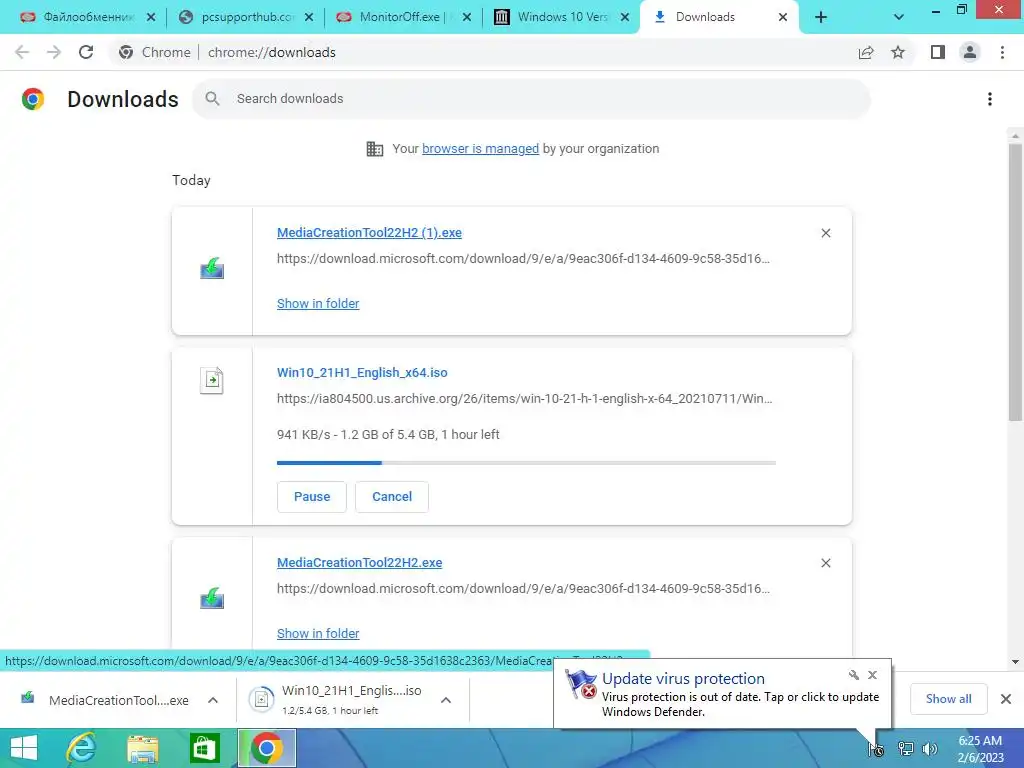The height and width of the screenshot is (768, 1024).
Task: Remove MediaCreationTool22H2 (1).exe from the list
Action: tap(826, 233)
